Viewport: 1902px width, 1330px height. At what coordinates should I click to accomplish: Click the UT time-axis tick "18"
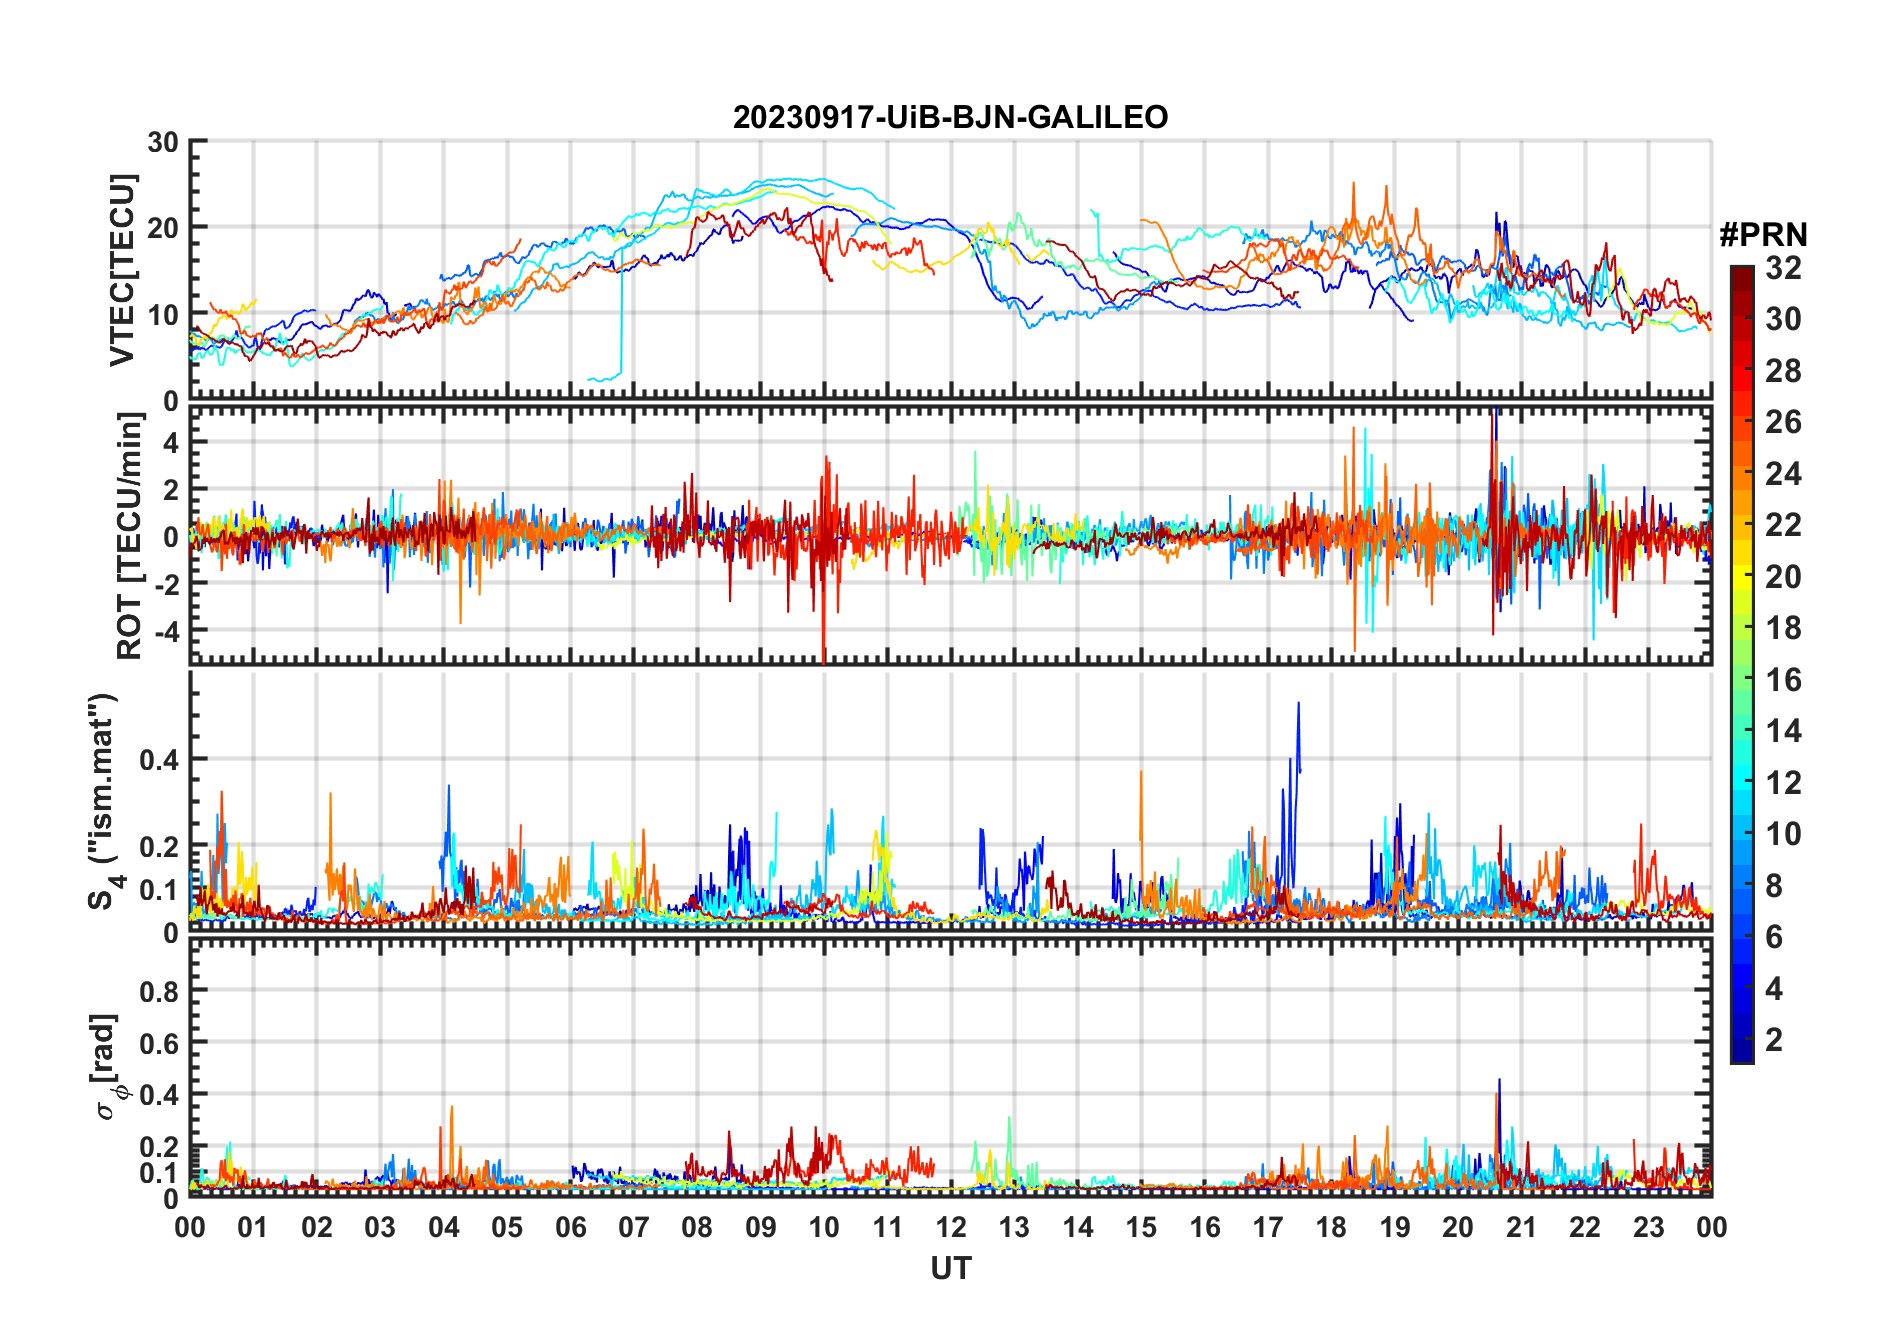point(1331,1227)
